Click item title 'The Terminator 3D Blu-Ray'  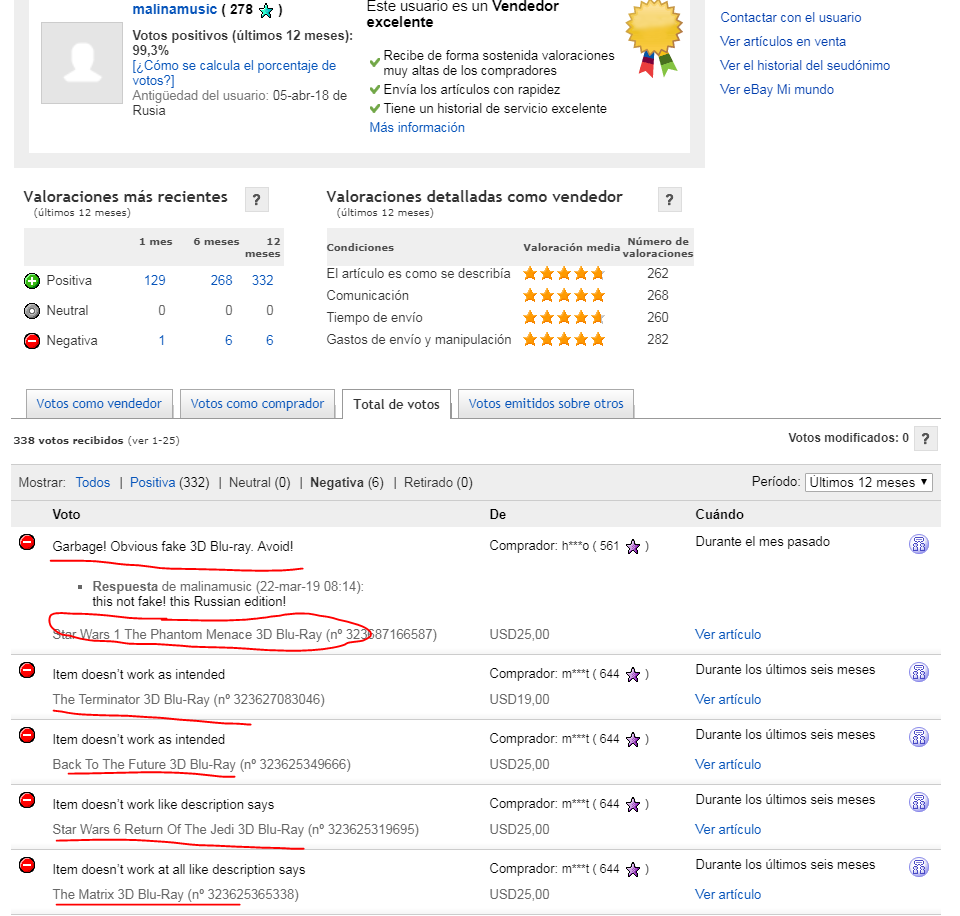tap(131, 699)
